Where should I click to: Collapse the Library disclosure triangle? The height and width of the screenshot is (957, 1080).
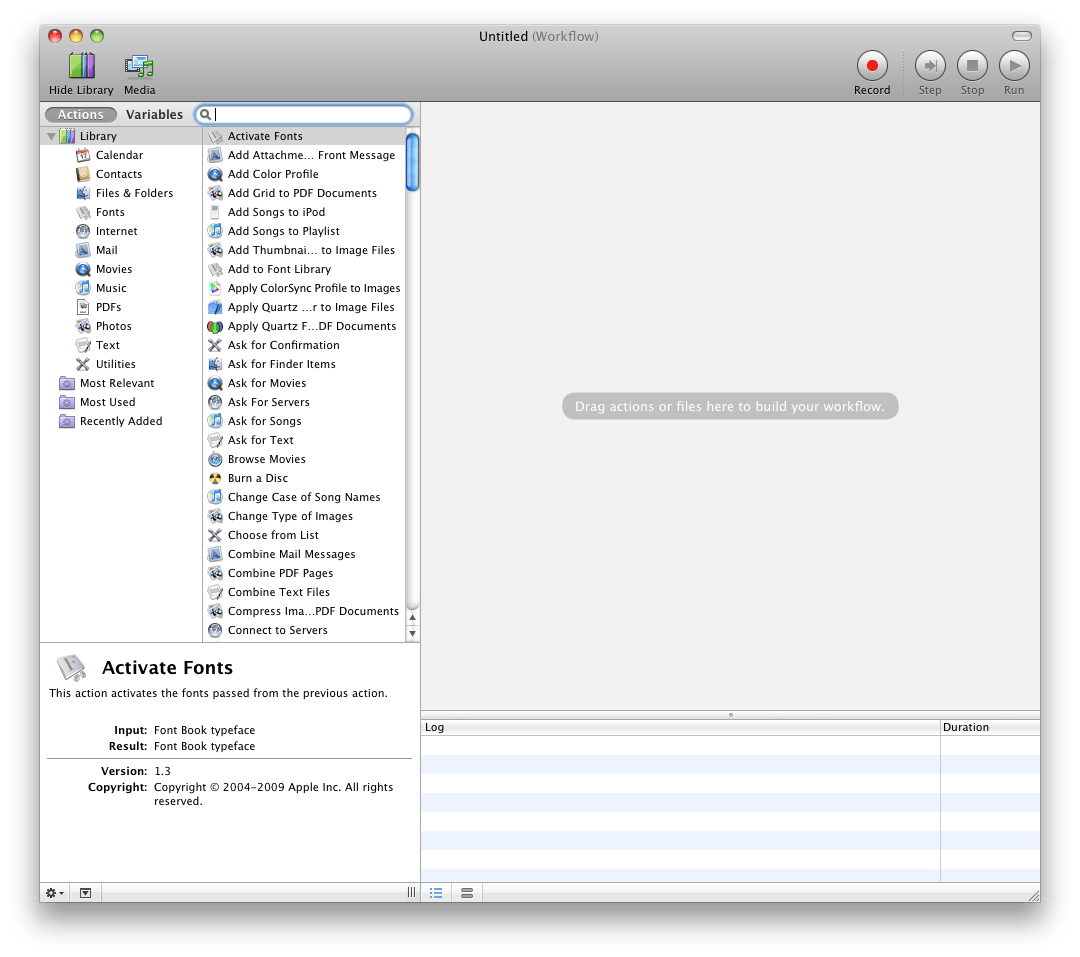click(x=52, y=136)
